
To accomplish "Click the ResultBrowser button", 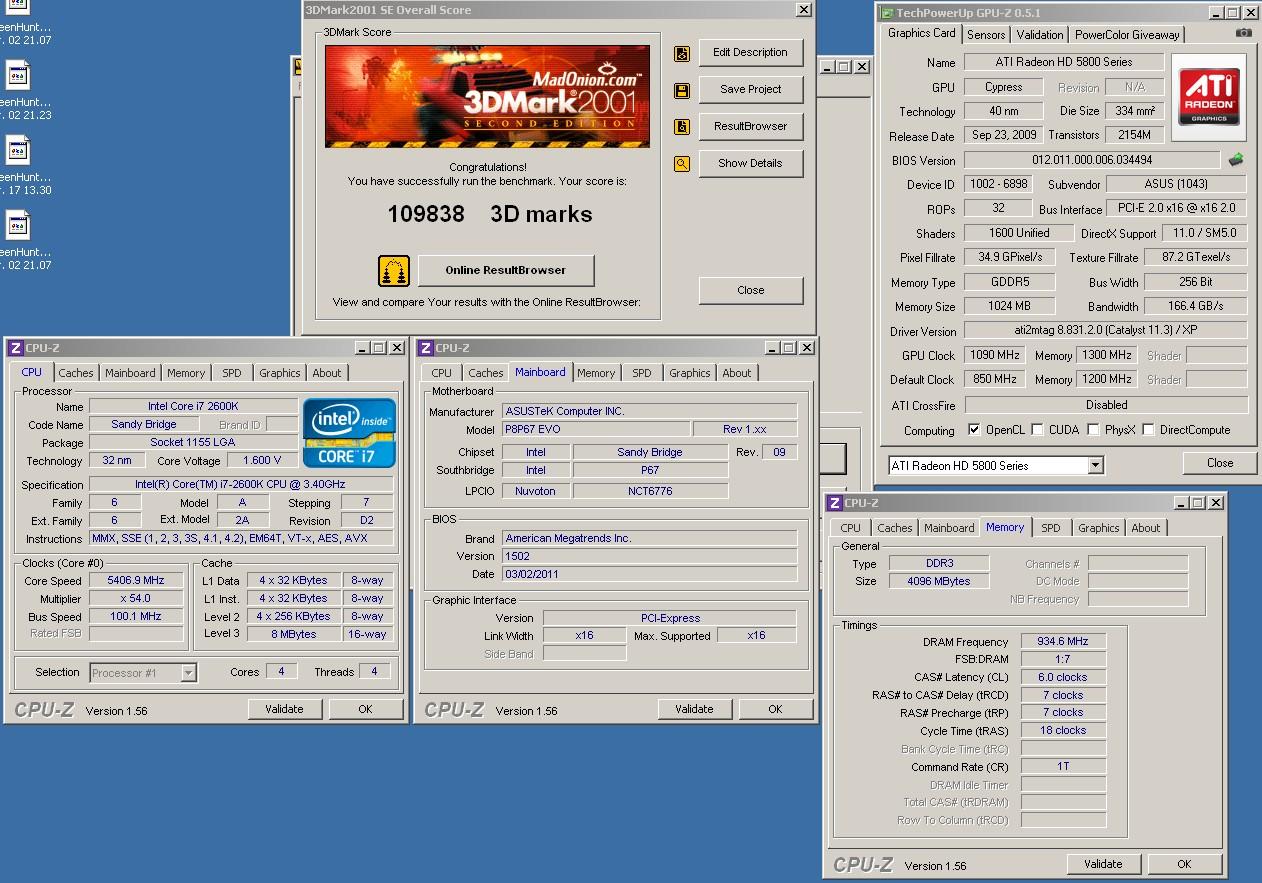I will pos(751,127).
